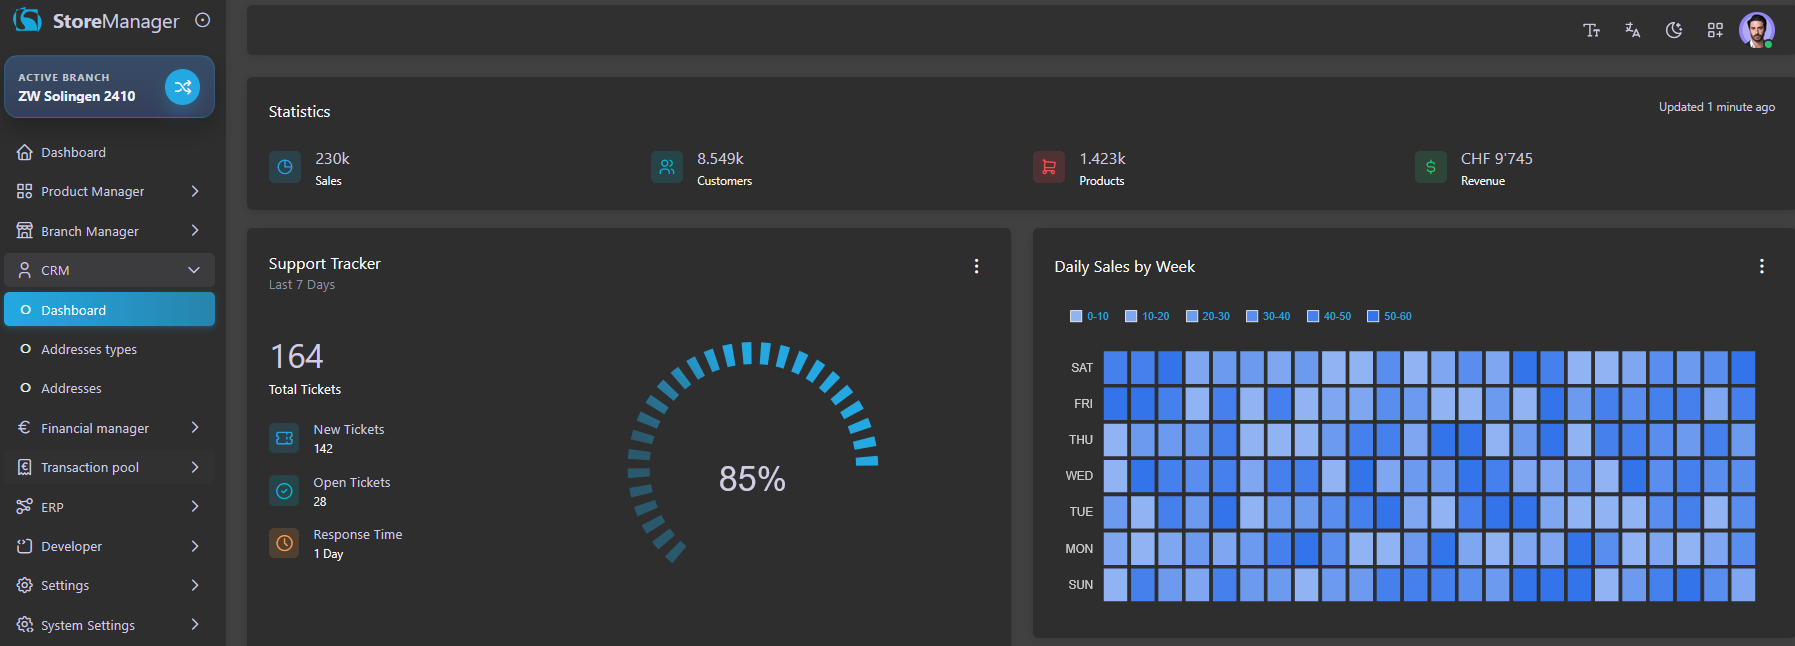Click the WED row label in heatmap
1795x646 pixels.
pyautogui.click(x=1079, y=476)
